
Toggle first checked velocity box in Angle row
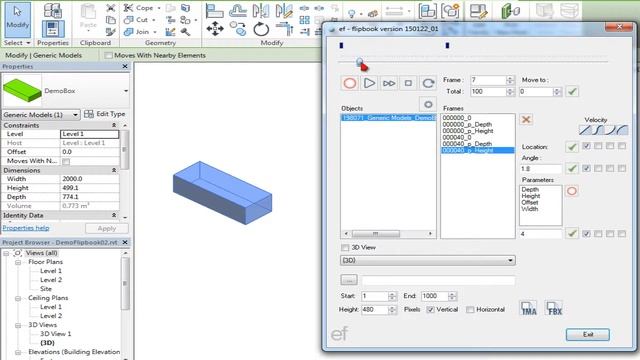(587, 168)
